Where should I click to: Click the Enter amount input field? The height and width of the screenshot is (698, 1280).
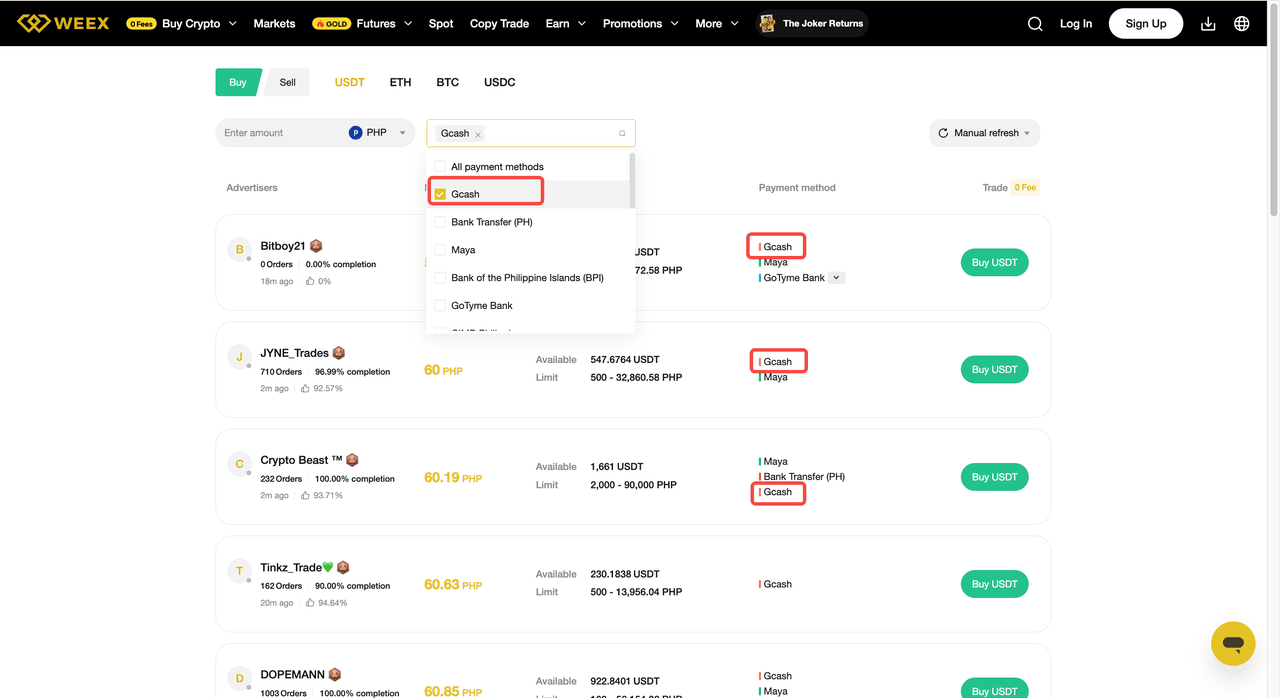coord(280,133)
